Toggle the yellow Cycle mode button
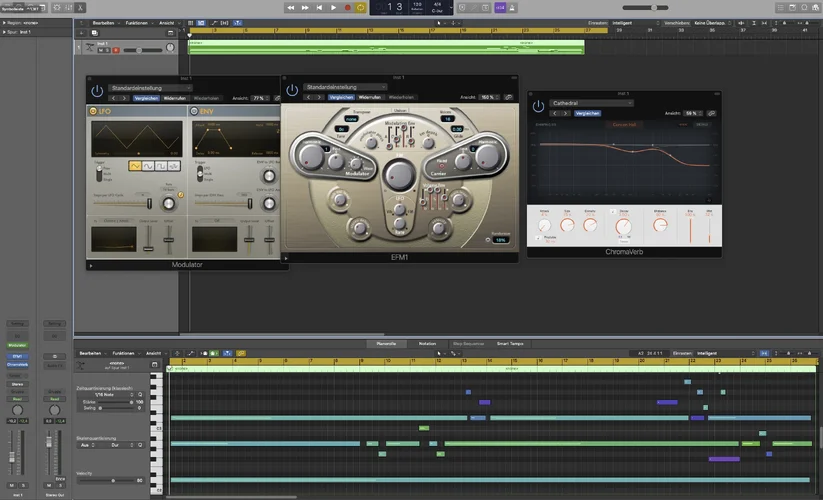The height and width of the screenshot is (500, 823). (361, 7)
